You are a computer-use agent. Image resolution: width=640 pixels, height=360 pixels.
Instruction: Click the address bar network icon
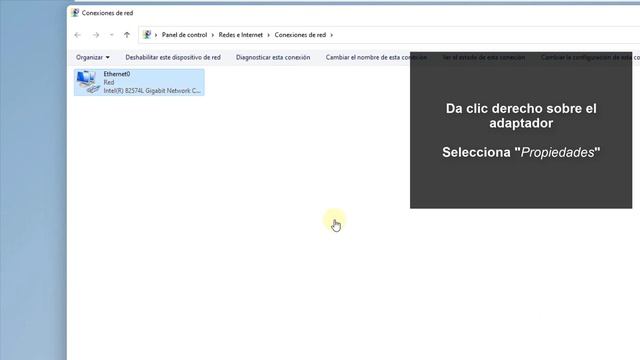pos(147,35)
